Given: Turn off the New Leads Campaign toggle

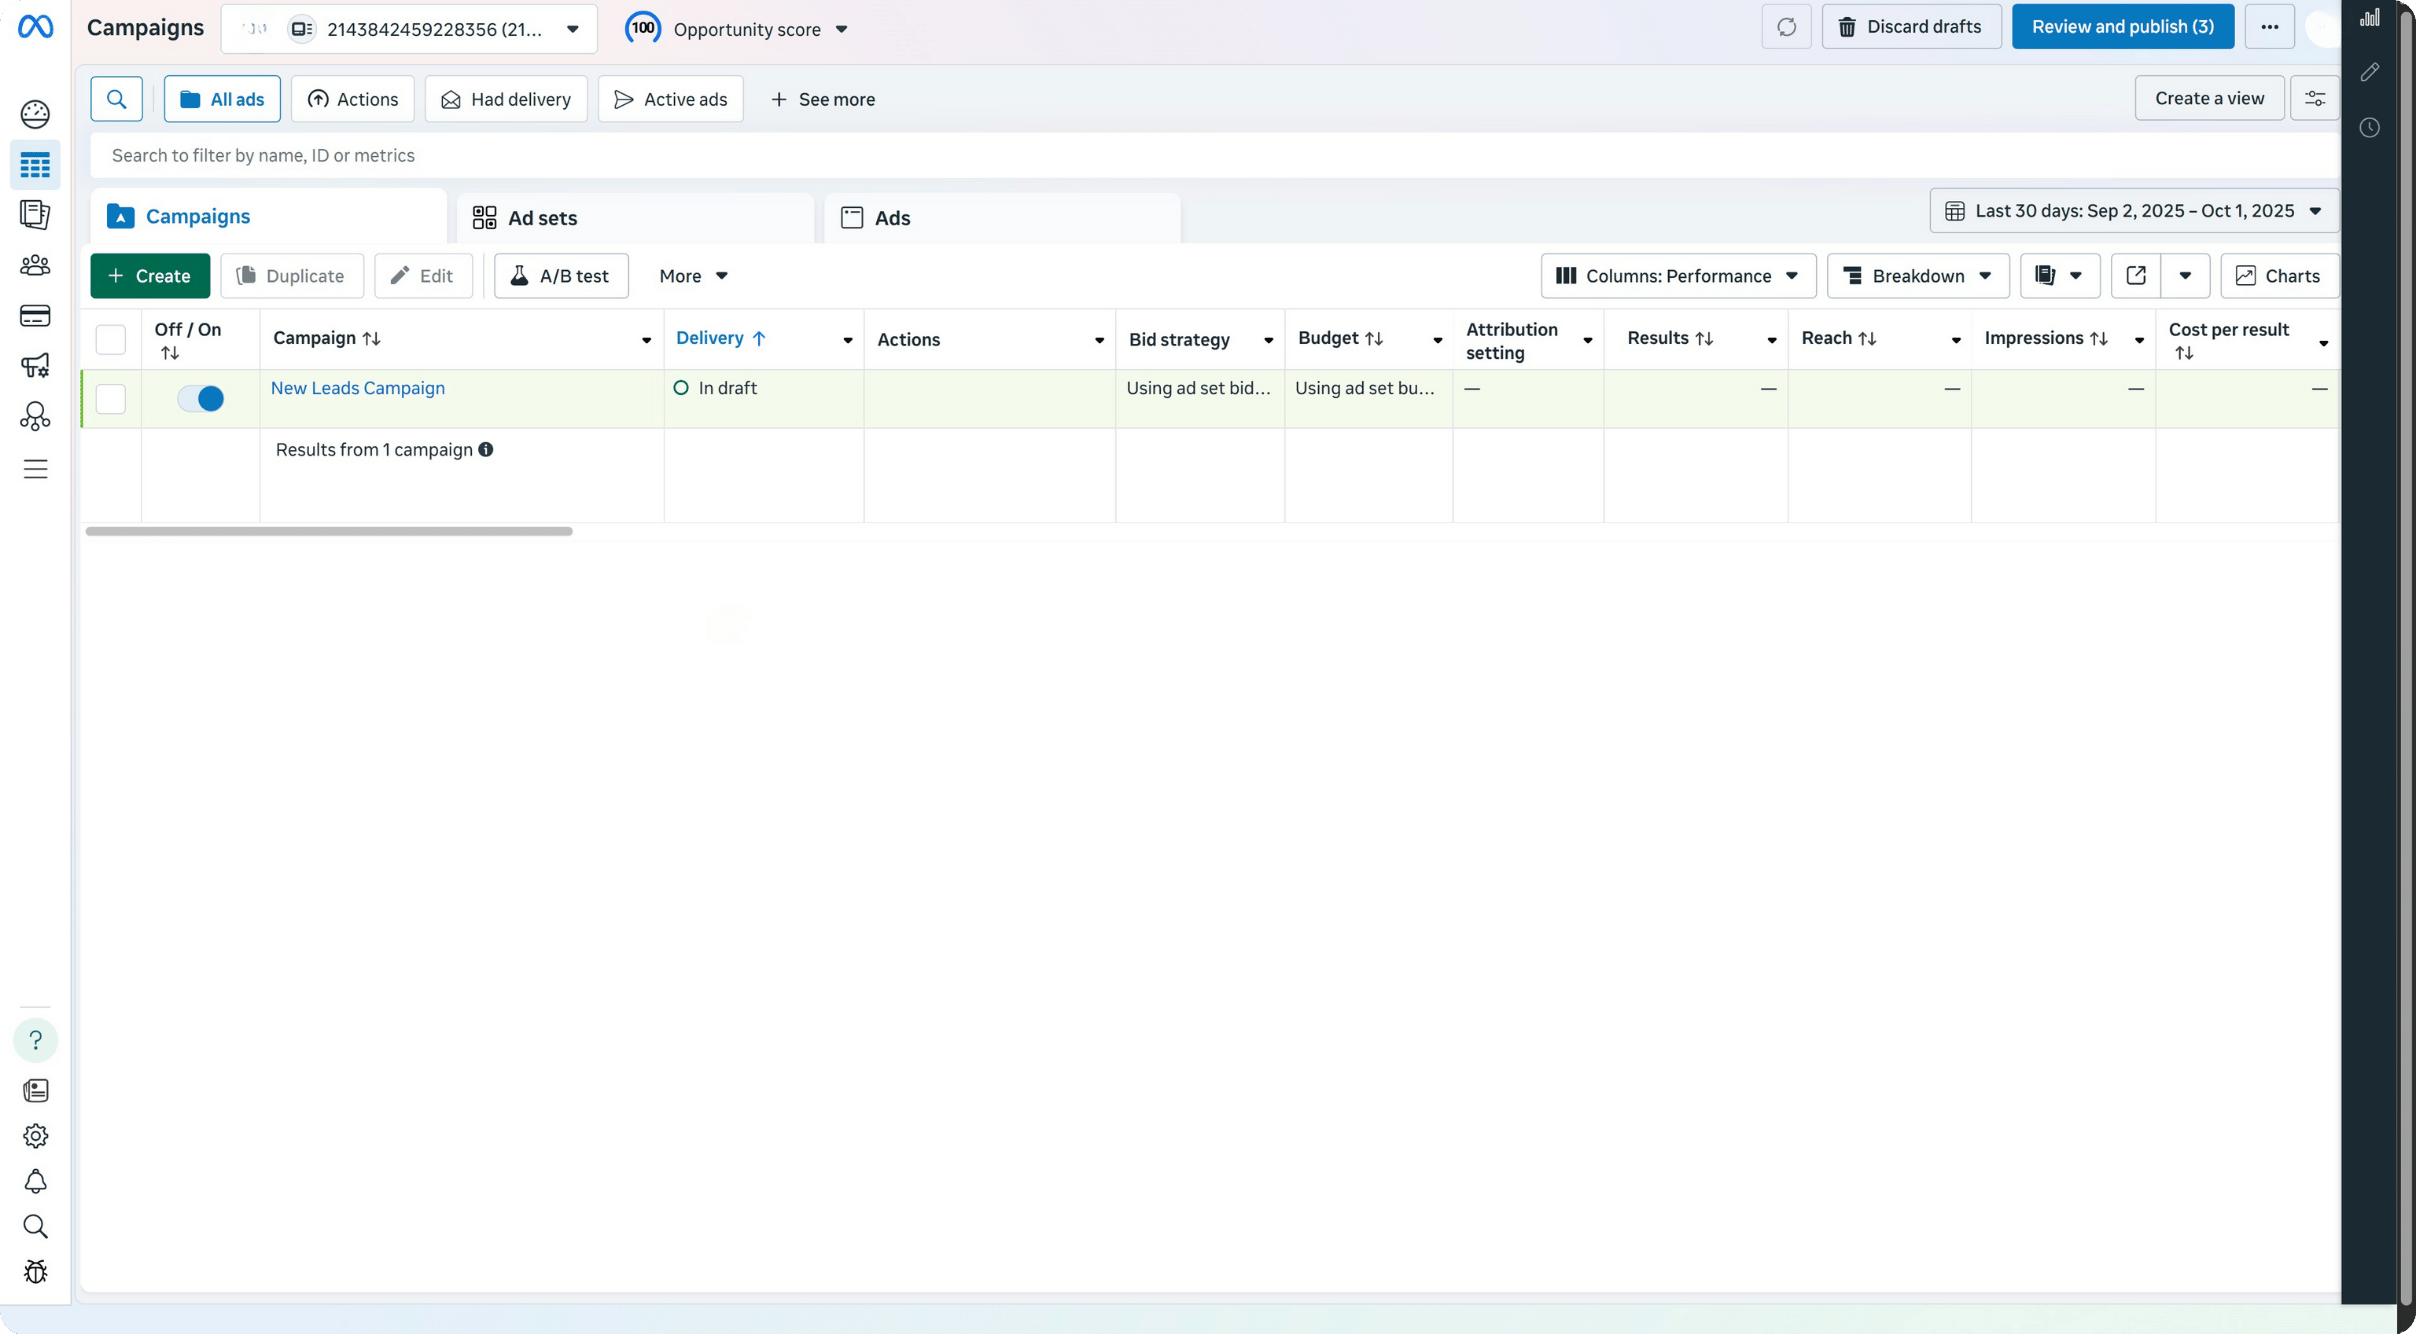Looking at the screenshot, I should (x=200, y=398).
